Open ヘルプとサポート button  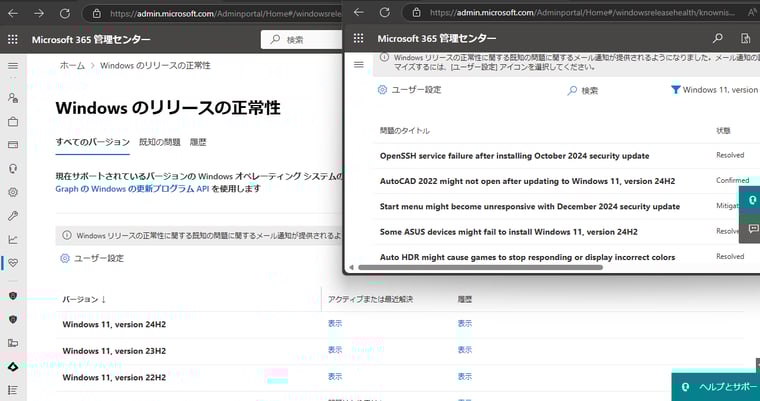(x=716, y=387)
